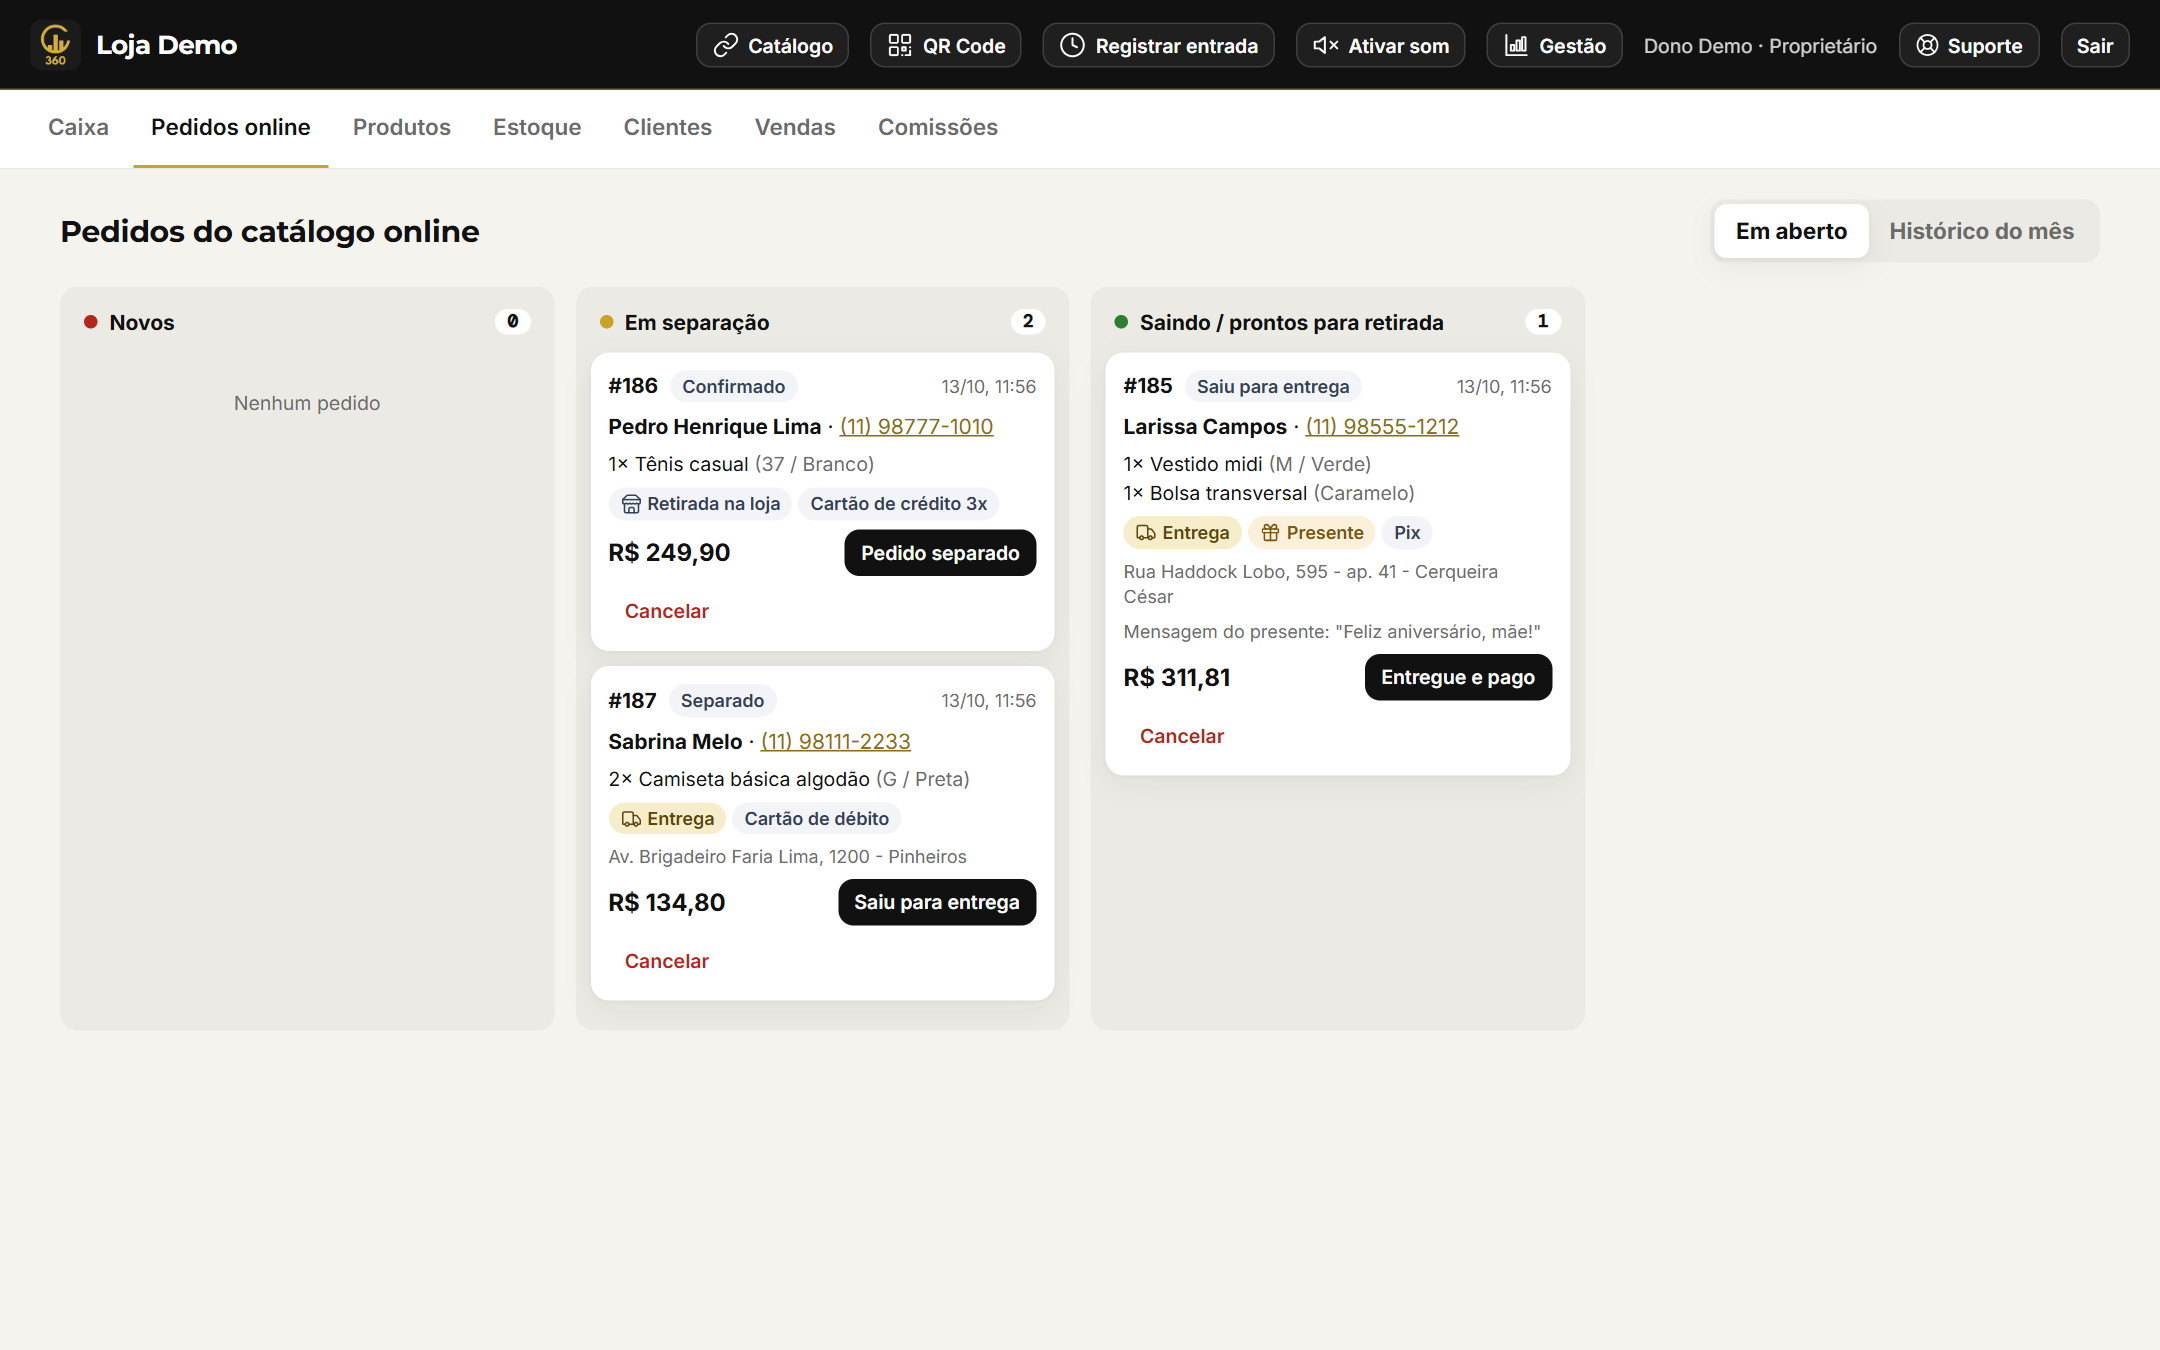Select the Em aberto view toggle
The height and width of the screenshot is (1350, 2160).
pos(1791,231)
